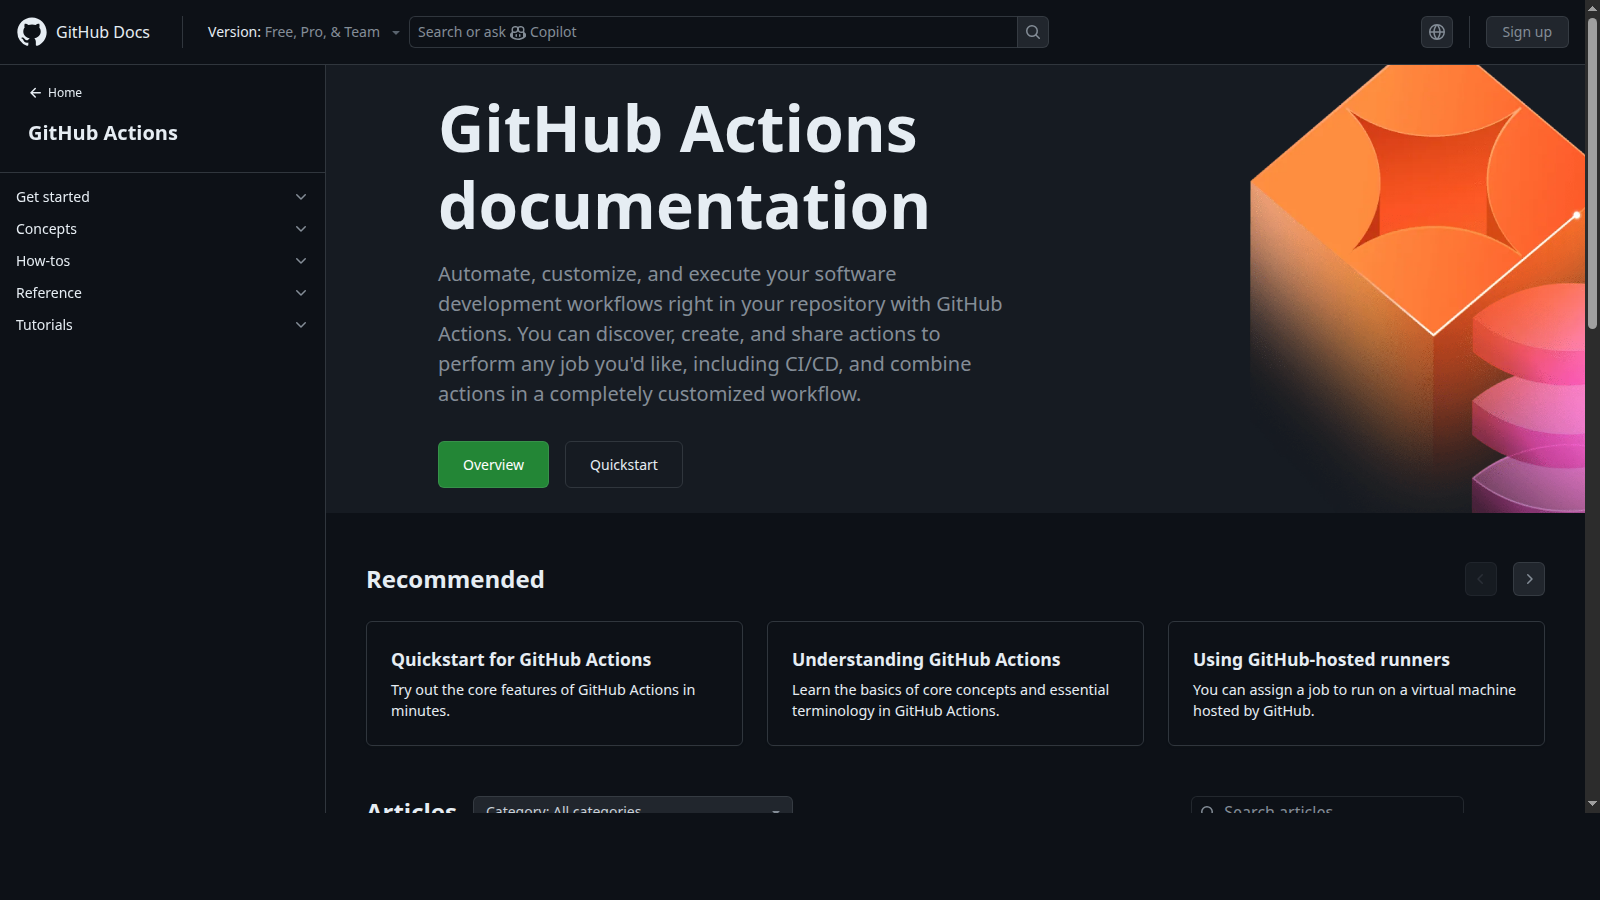Click the GitHub Actions documentation heading
The image size is (1600, 900).
tap(684, 168)
